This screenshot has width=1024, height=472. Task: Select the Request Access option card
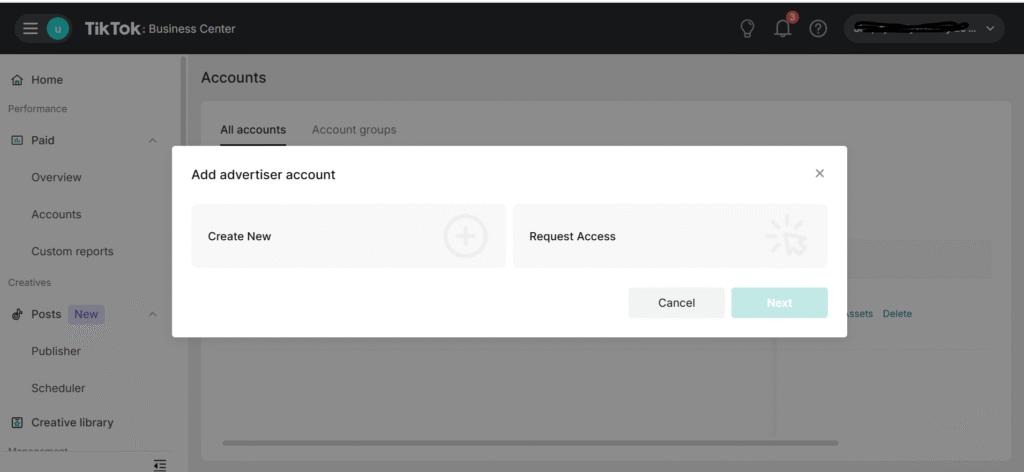[x=669, y=237]
